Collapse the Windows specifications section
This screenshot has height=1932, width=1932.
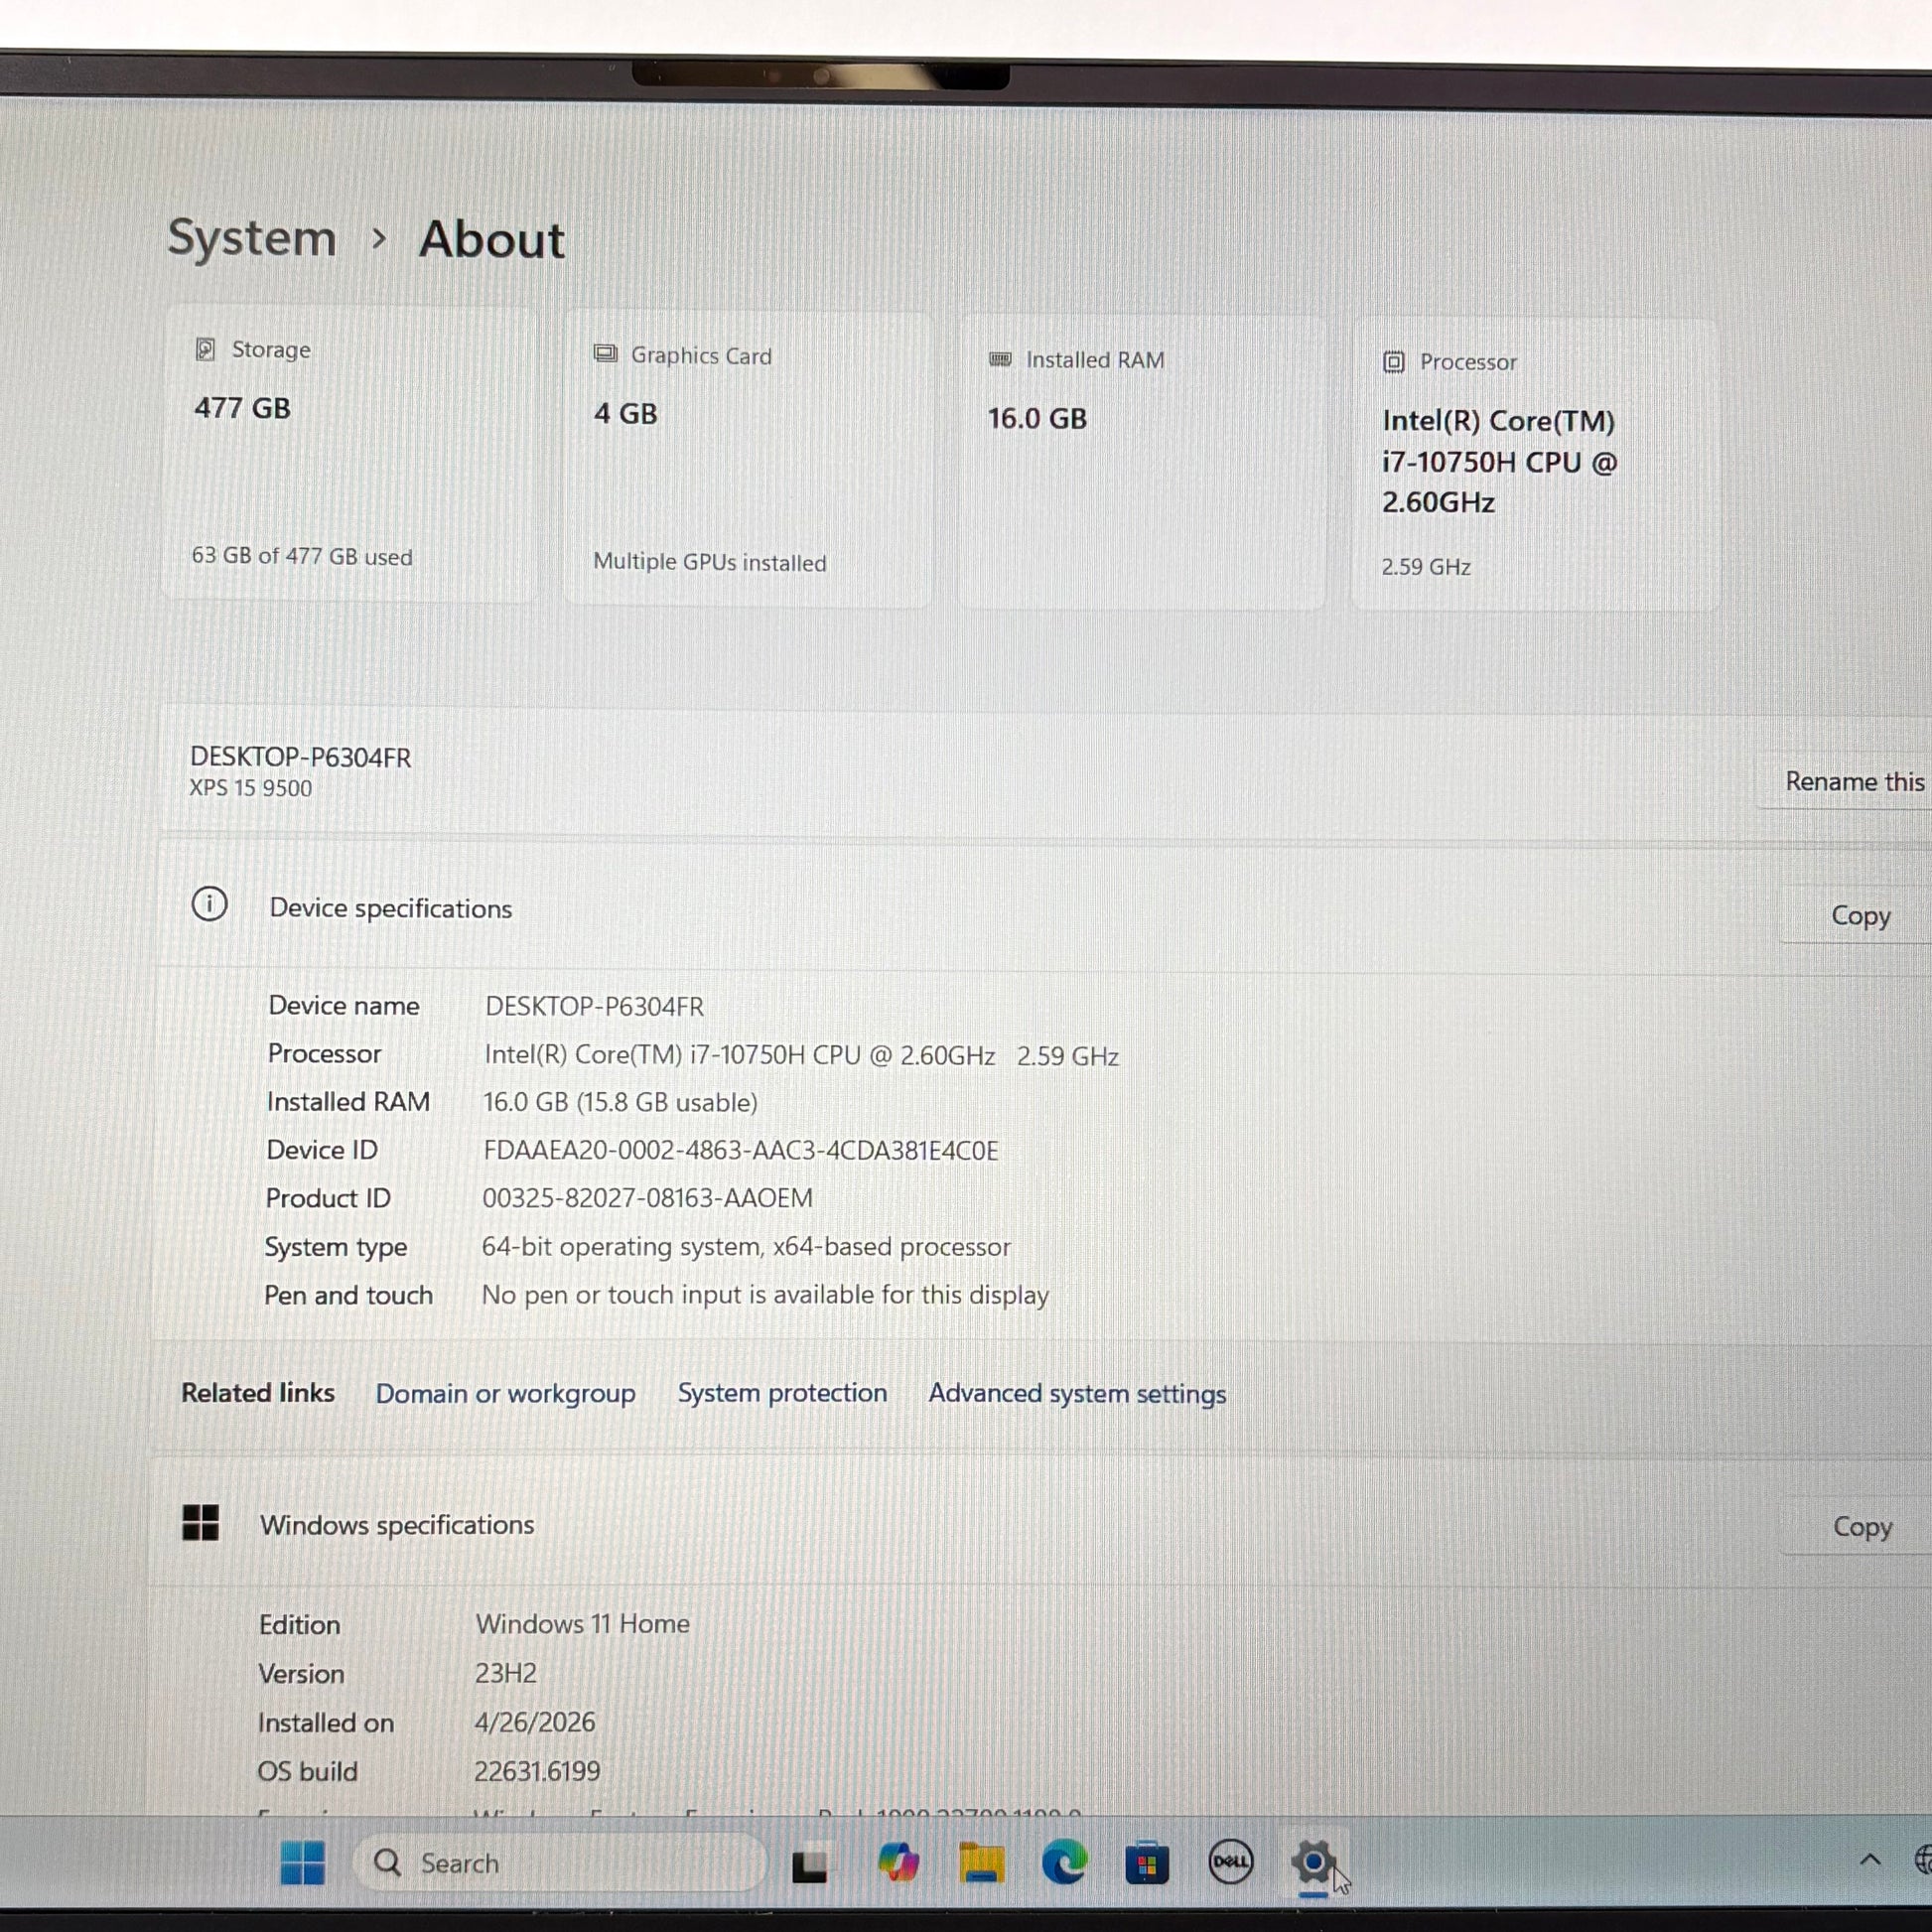click(397, 1525)
